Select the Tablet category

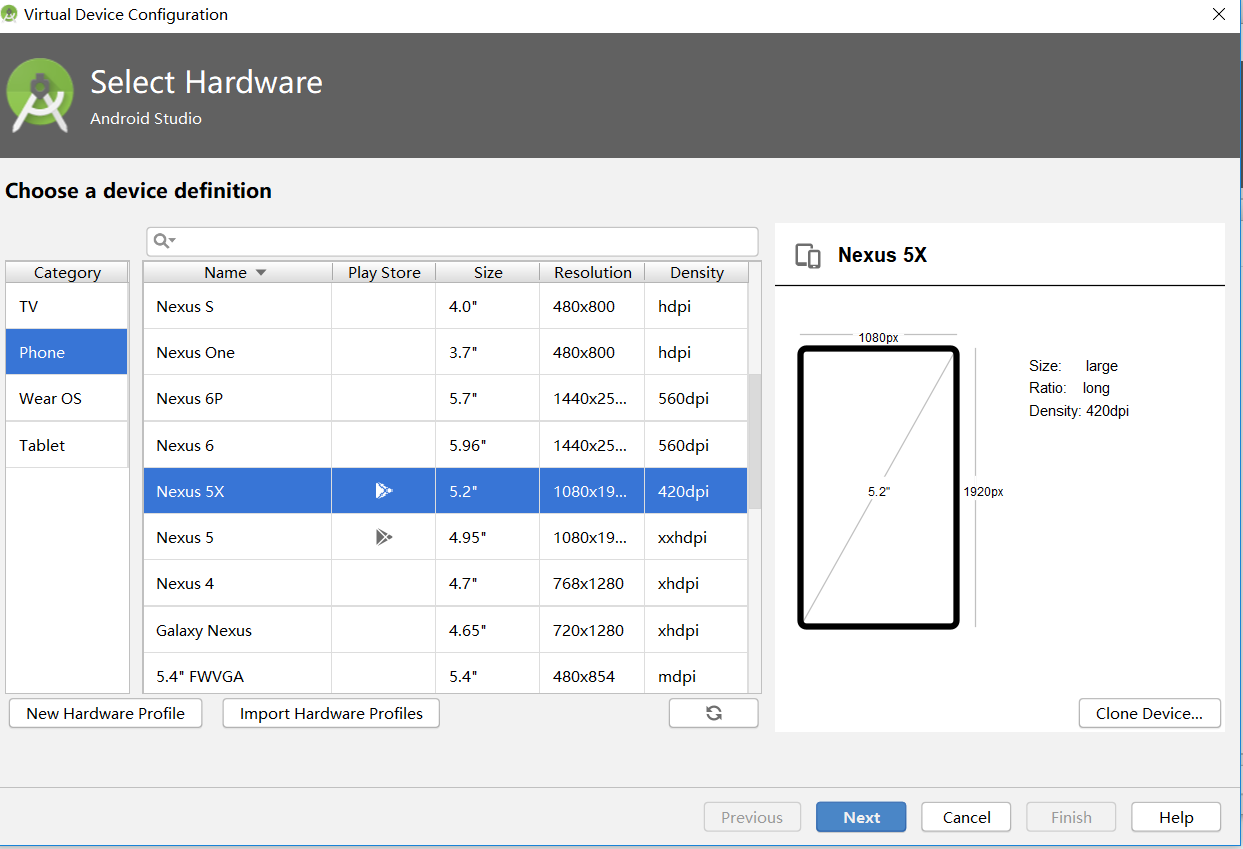click(67, 445)
